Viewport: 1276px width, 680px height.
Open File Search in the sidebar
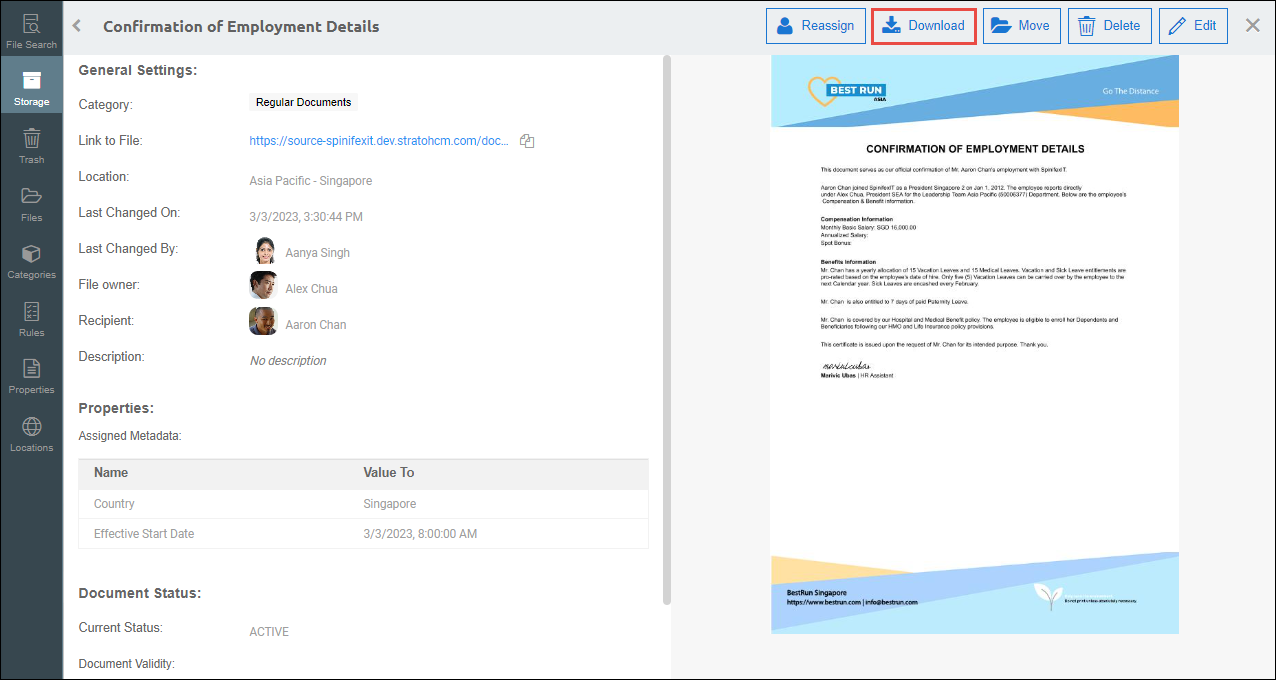click(x=31, y=31)
